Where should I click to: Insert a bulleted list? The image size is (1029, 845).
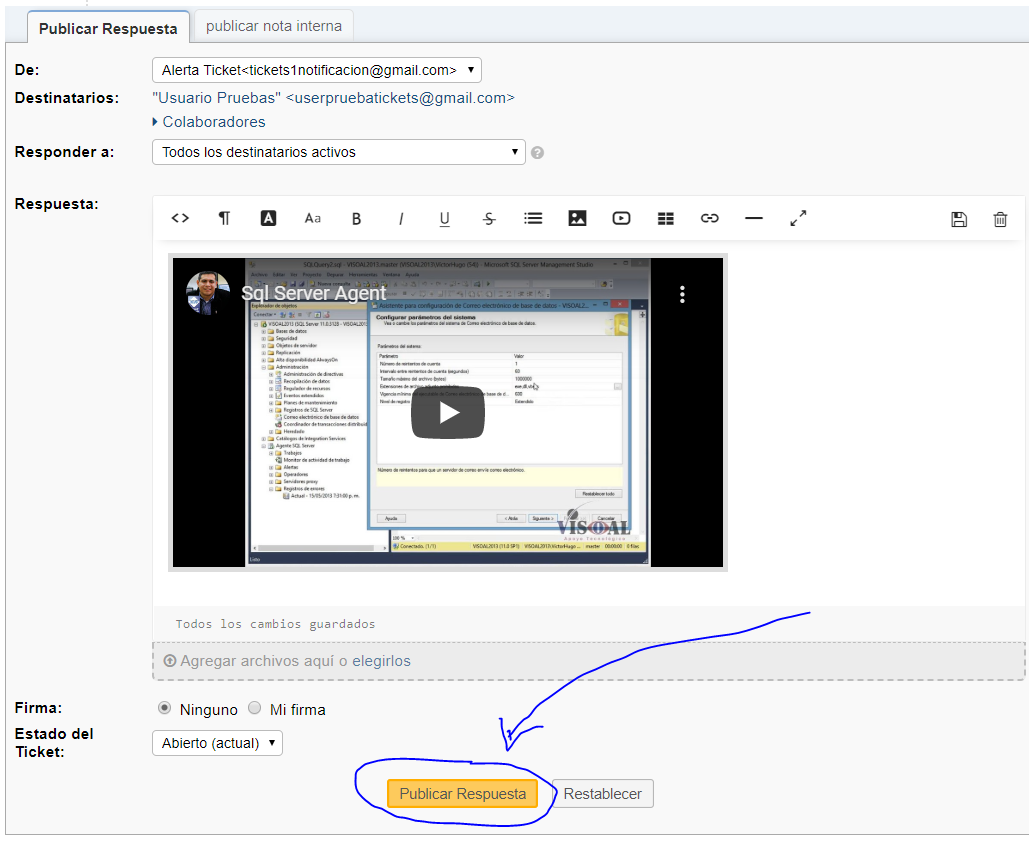tap(533, 218)
